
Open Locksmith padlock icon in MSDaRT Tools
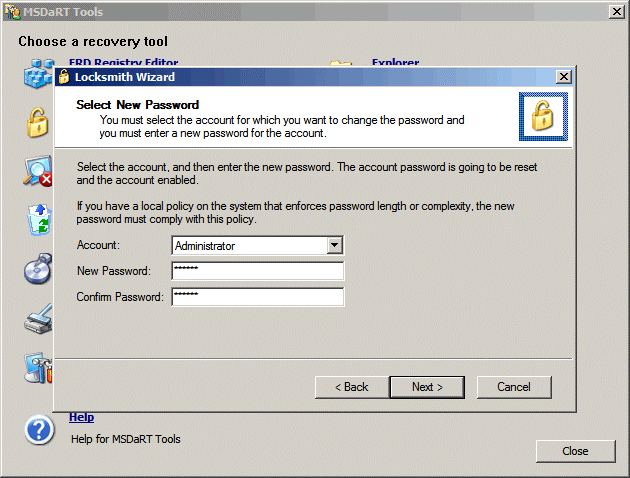(x=38, y=123)
